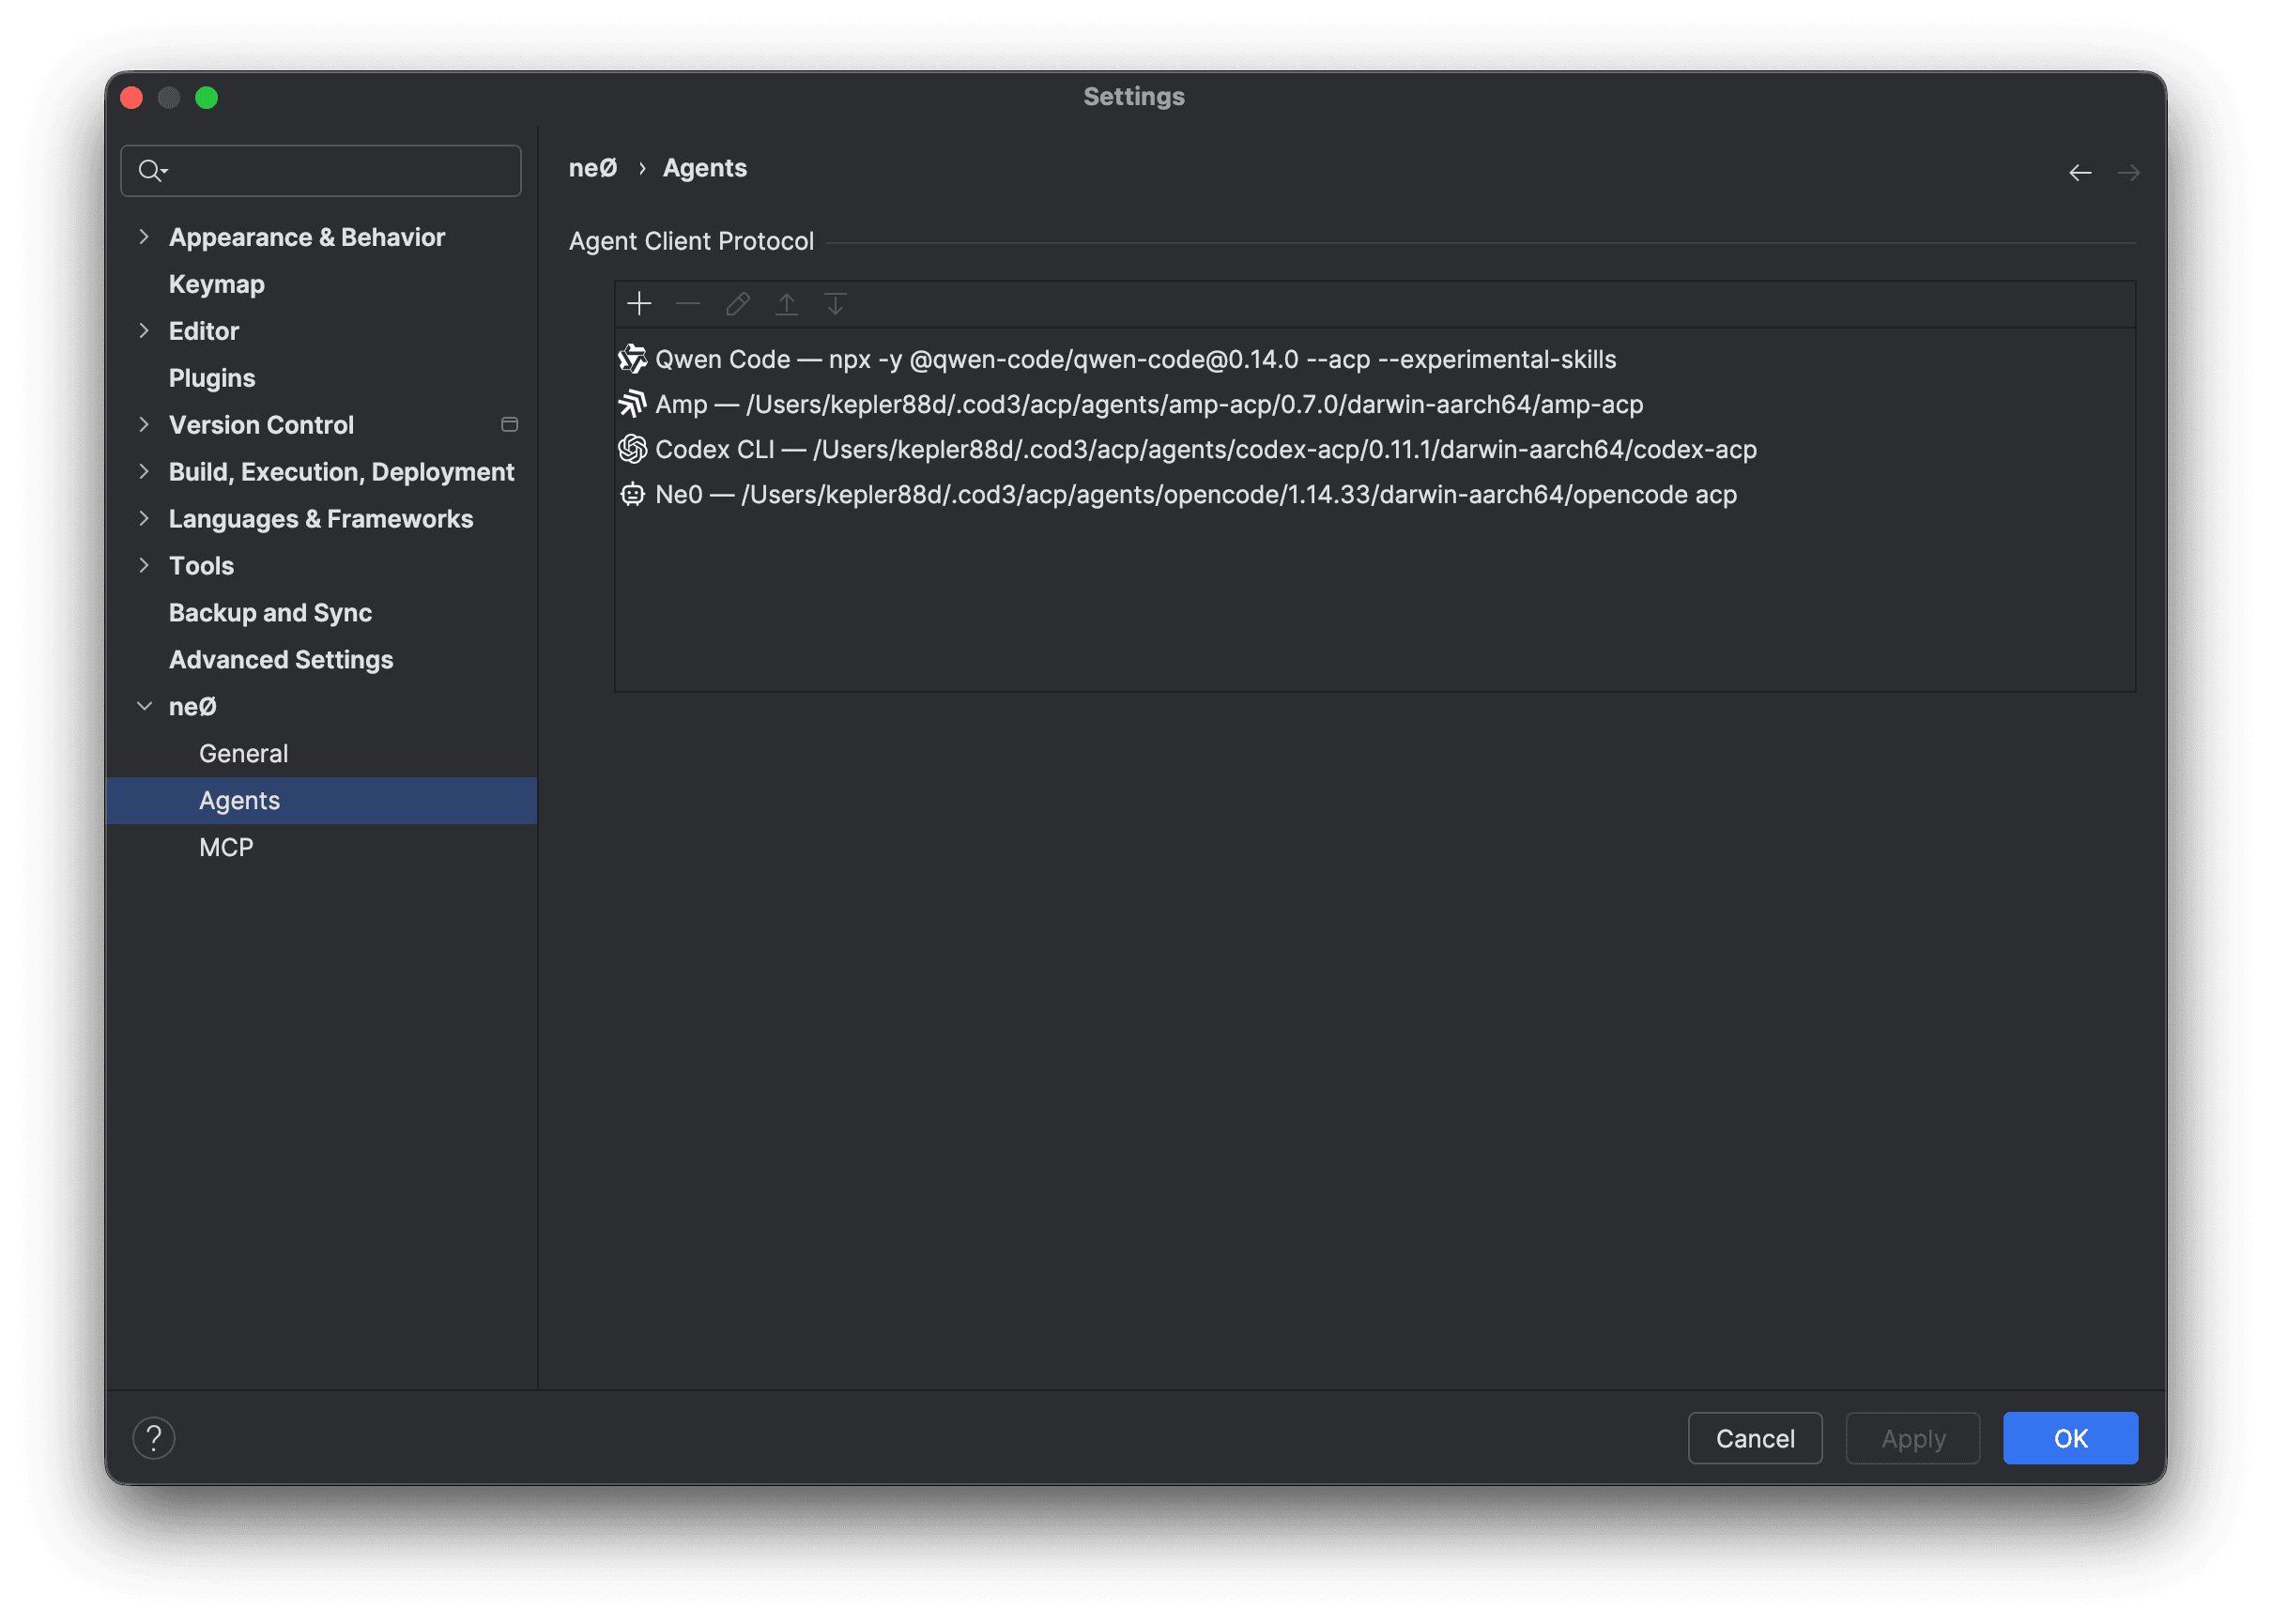Click the Remove agent minus icon
This screenshot has width=2272, height=1624.
(x=688, y=303)
